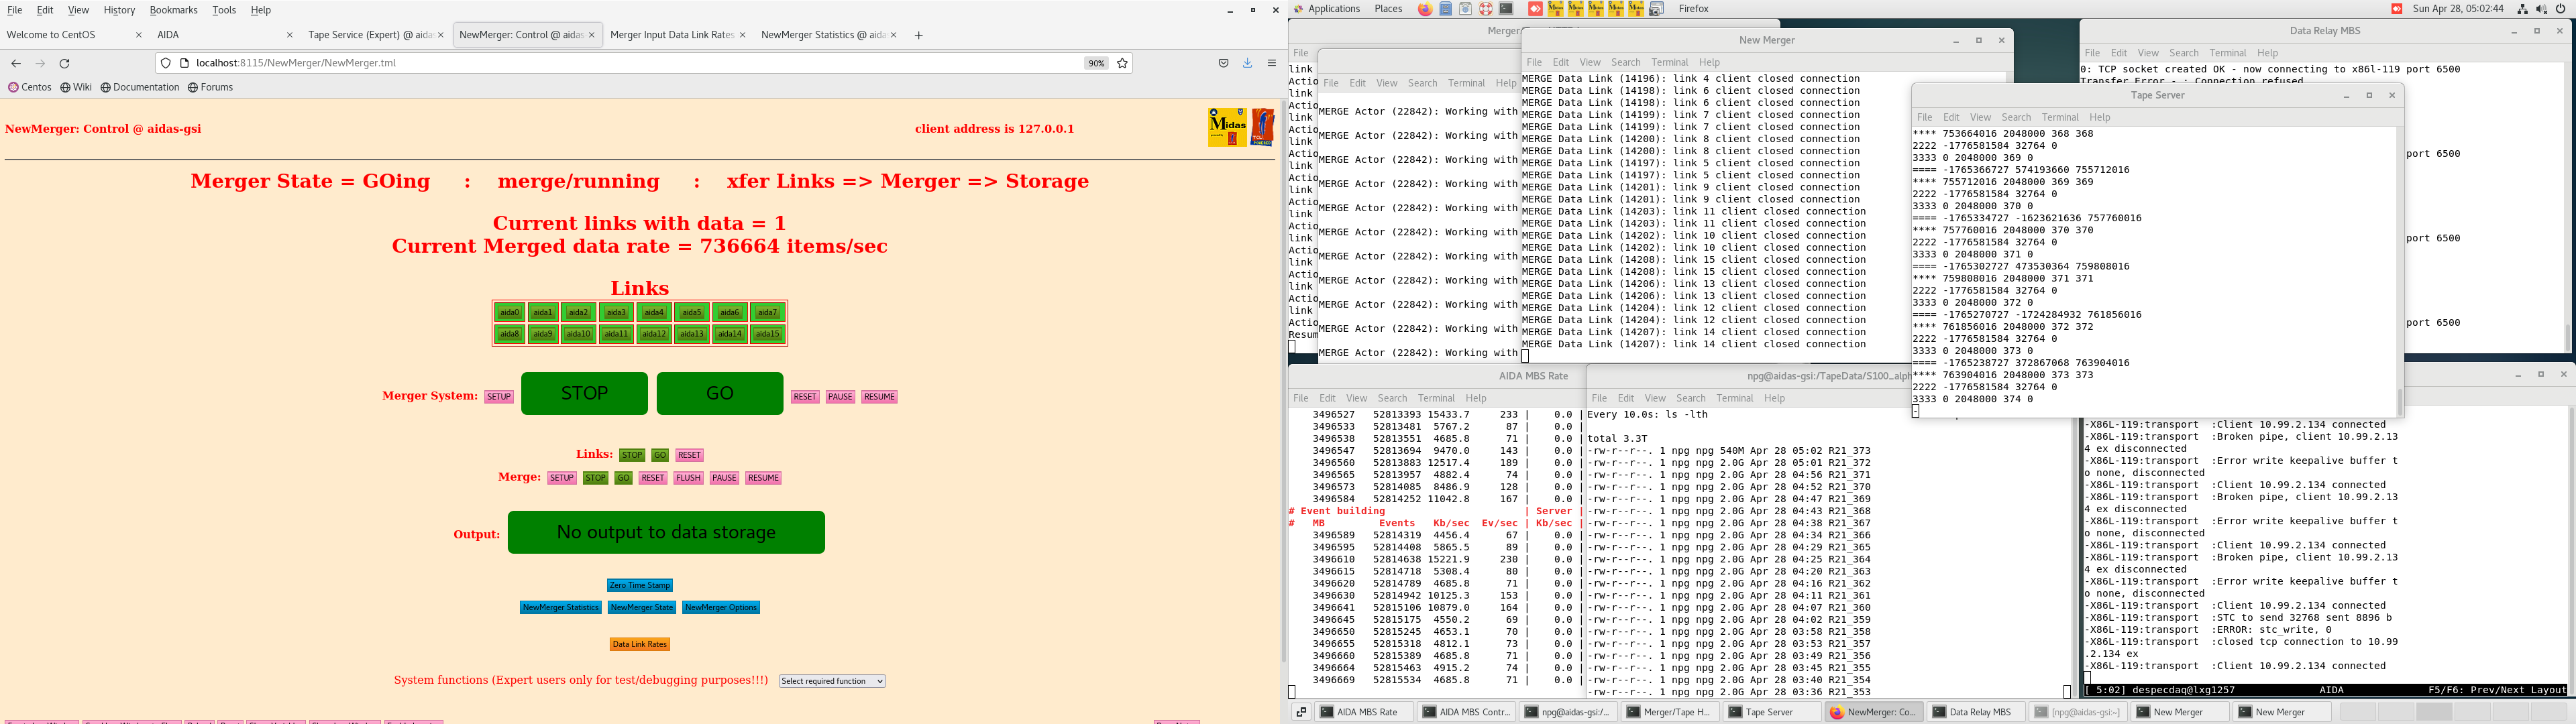This screenshot has height=724, width=2576.
Task: Click the browser back arrow
Action: coord(16,63)
